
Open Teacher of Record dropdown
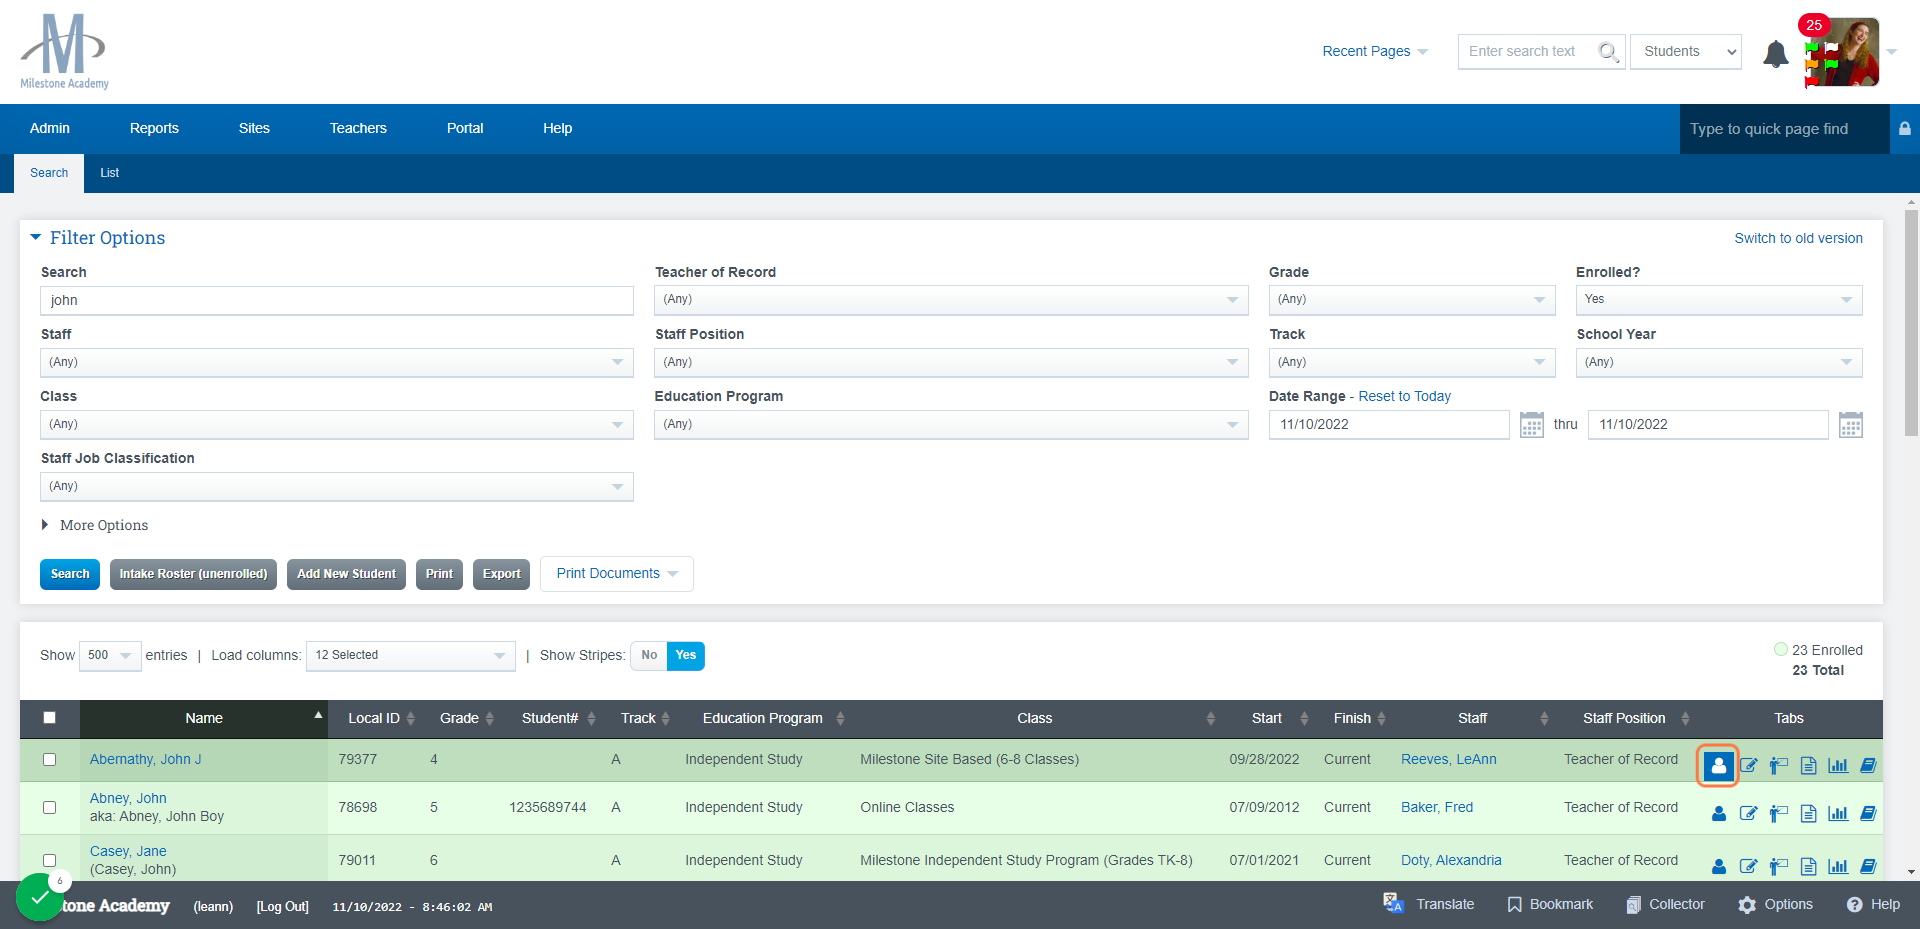tap(951, 300)
